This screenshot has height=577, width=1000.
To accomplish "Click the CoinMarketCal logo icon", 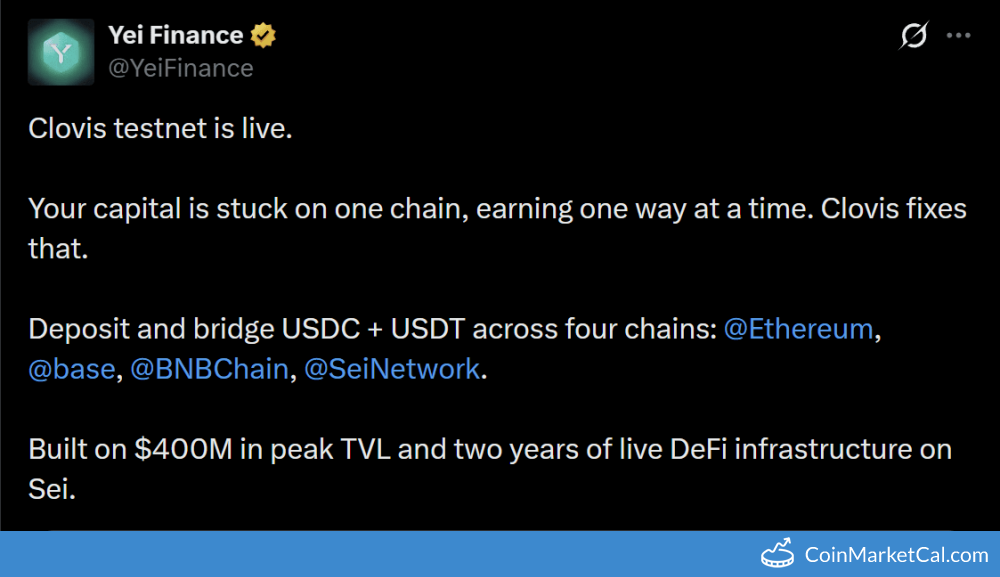I will point(778,554).
